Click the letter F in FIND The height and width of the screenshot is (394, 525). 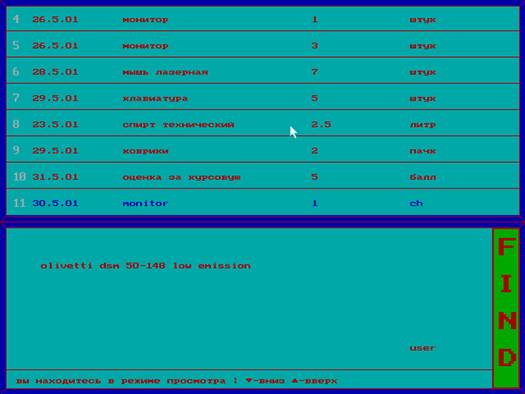[x=506, y=247]
